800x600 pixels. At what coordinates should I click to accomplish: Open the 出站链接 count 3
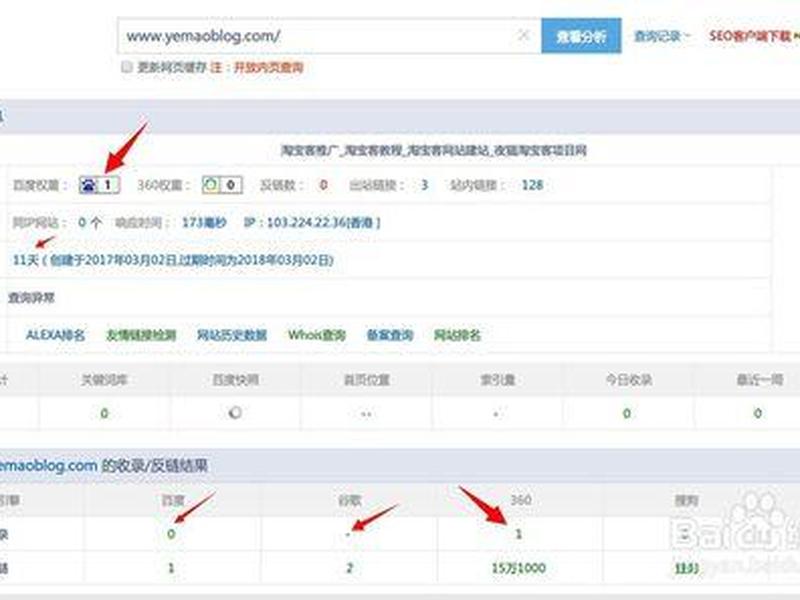click(424, 185)
